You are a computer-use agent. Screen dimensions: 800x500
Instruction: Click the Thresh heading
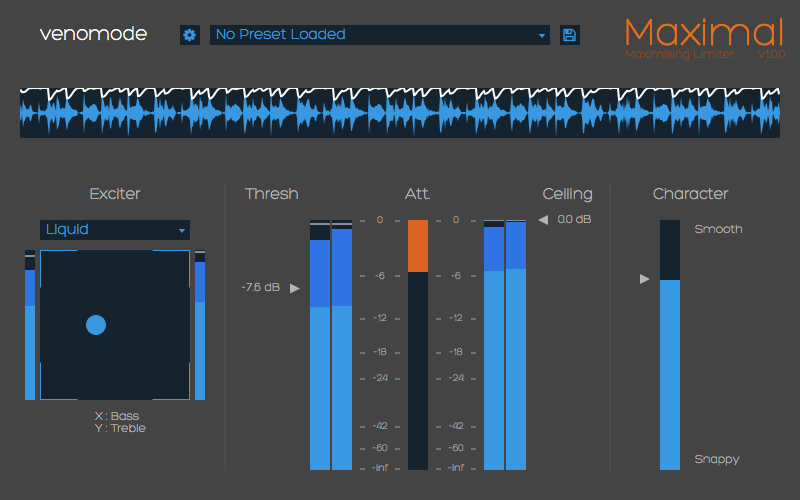pyautogui.click(x=271, y=194)
